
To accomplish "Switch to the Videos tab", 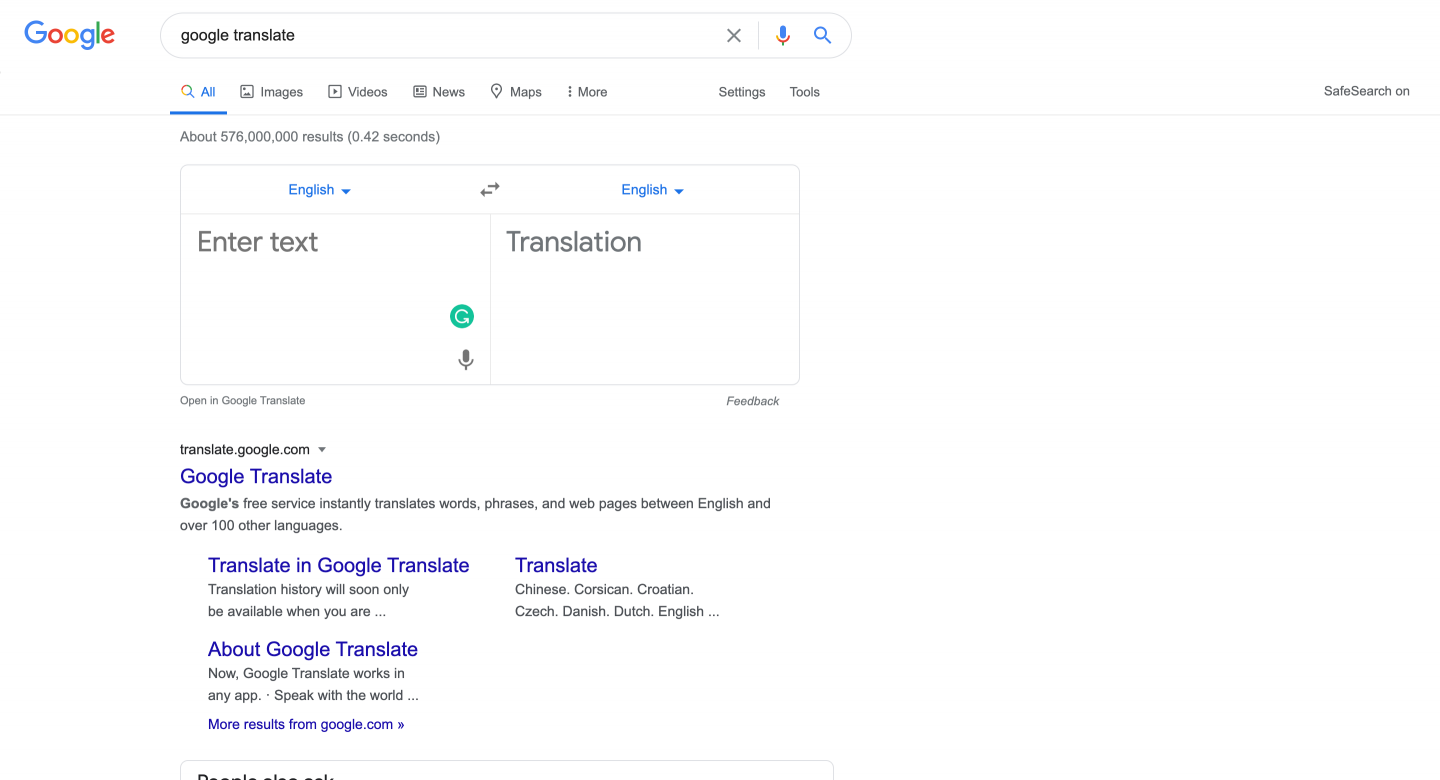I will tap(358, 92).
